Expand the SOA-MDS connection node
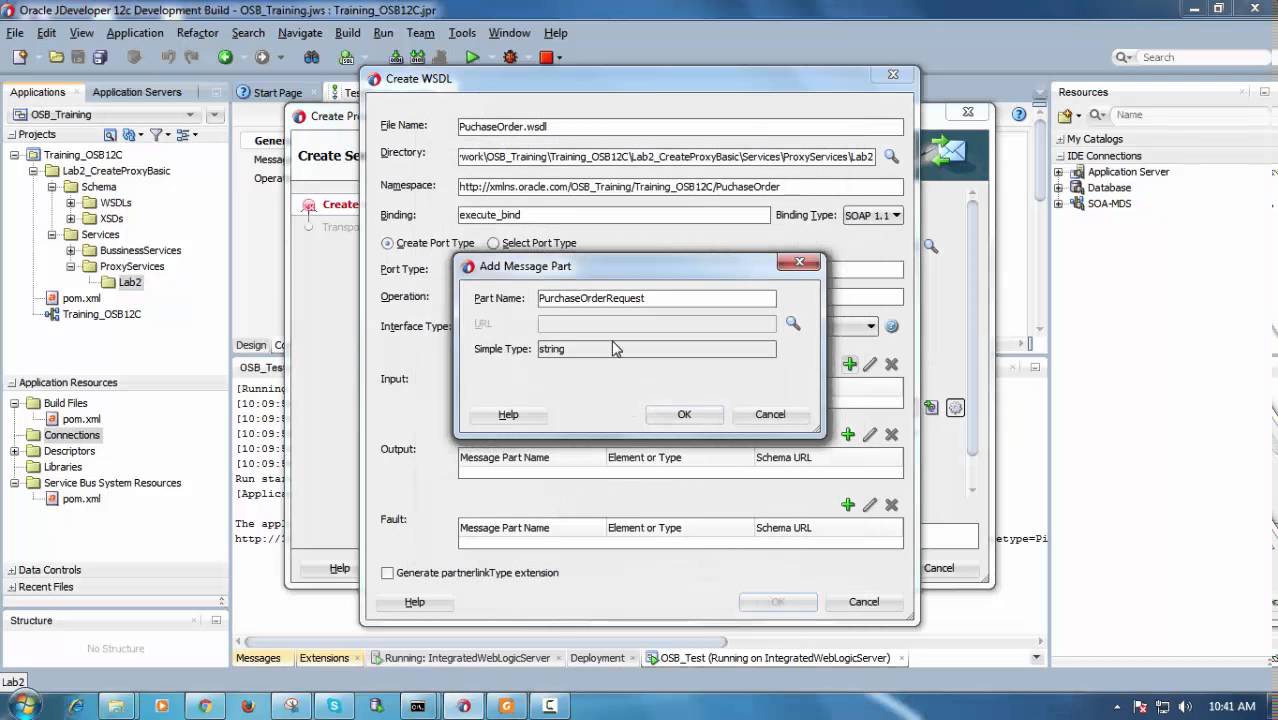 pos(1059,204)
